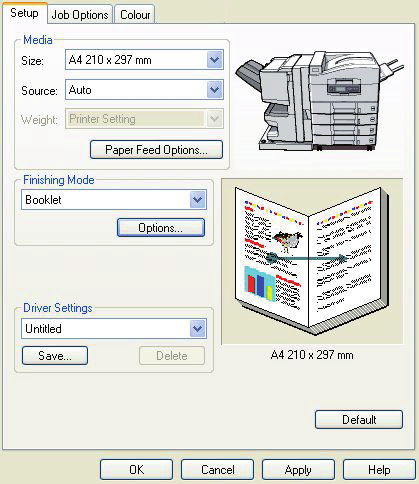Open the Finishing Mode Options button
This screenshot has width=419, height=484.
coord(161,228)
